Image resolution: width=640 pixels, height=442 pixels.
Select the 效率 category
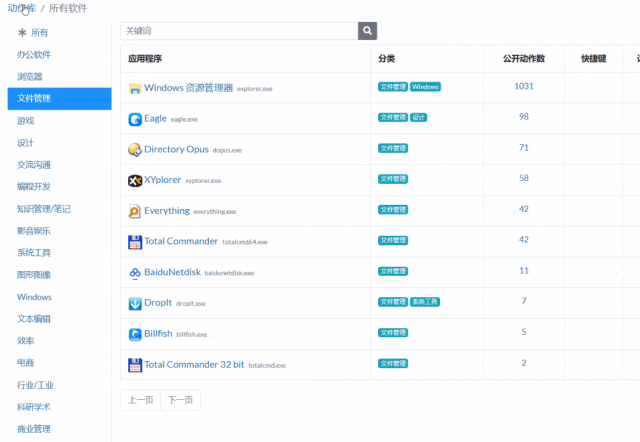click(x=25, y=341)
